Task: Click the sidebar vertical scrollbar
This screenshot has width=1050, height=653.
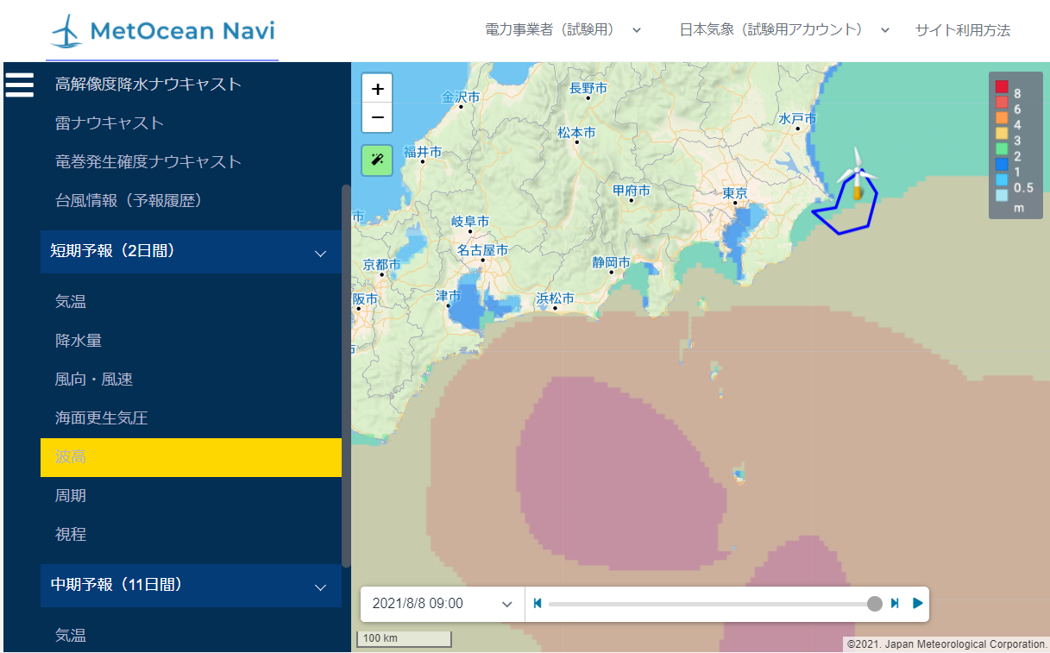Action: (x=346, y=376)
